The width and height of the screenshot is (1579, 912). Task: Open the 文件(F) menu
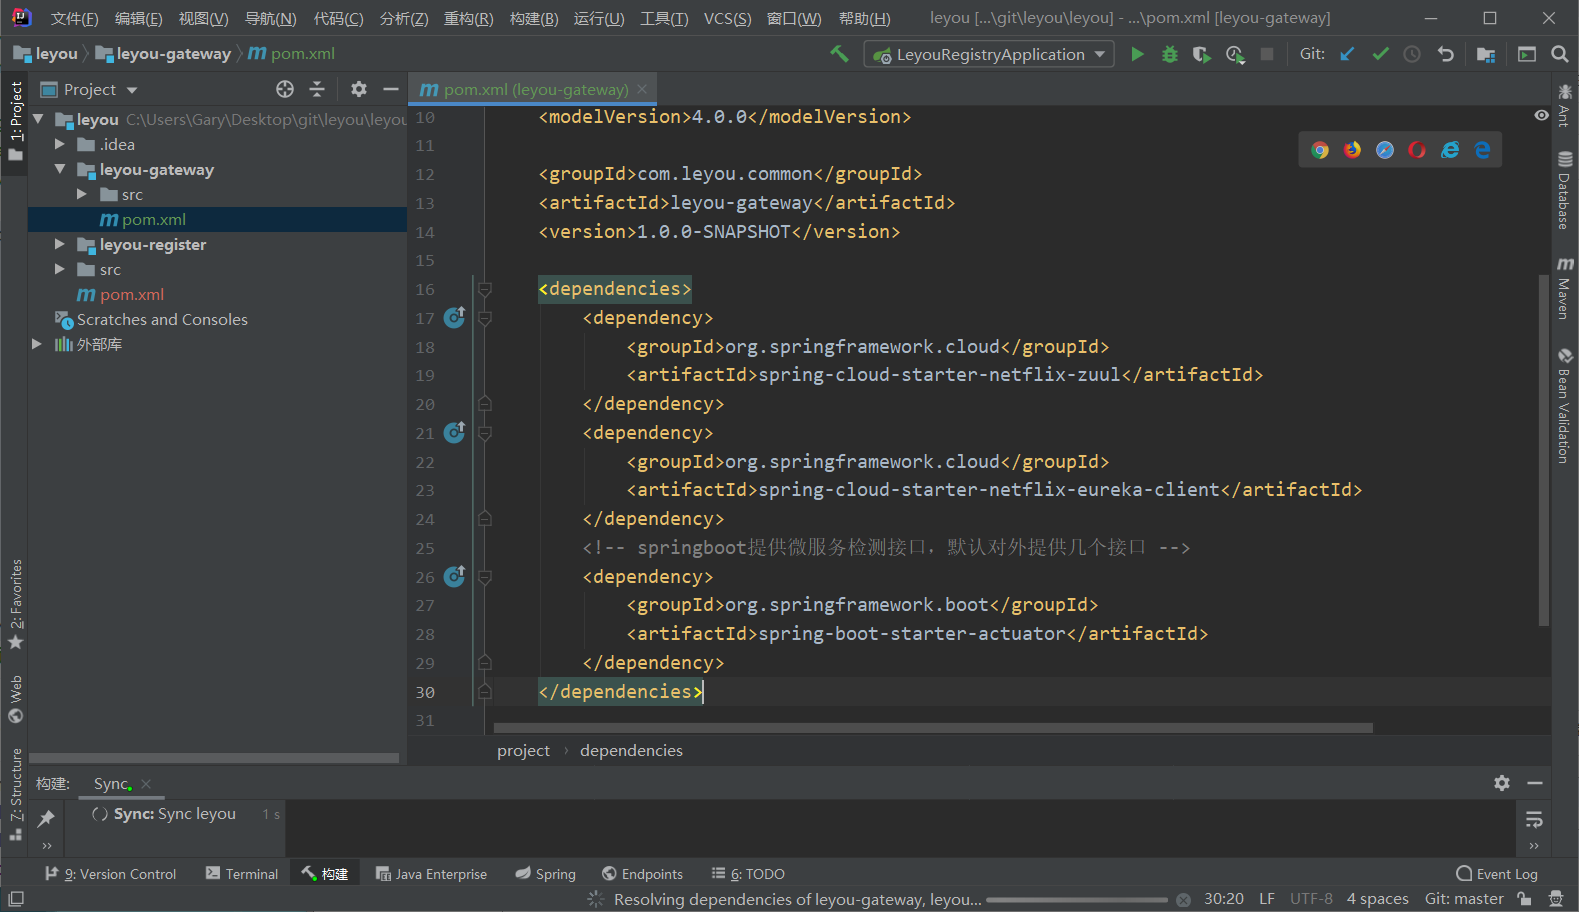tap(75, 19)
